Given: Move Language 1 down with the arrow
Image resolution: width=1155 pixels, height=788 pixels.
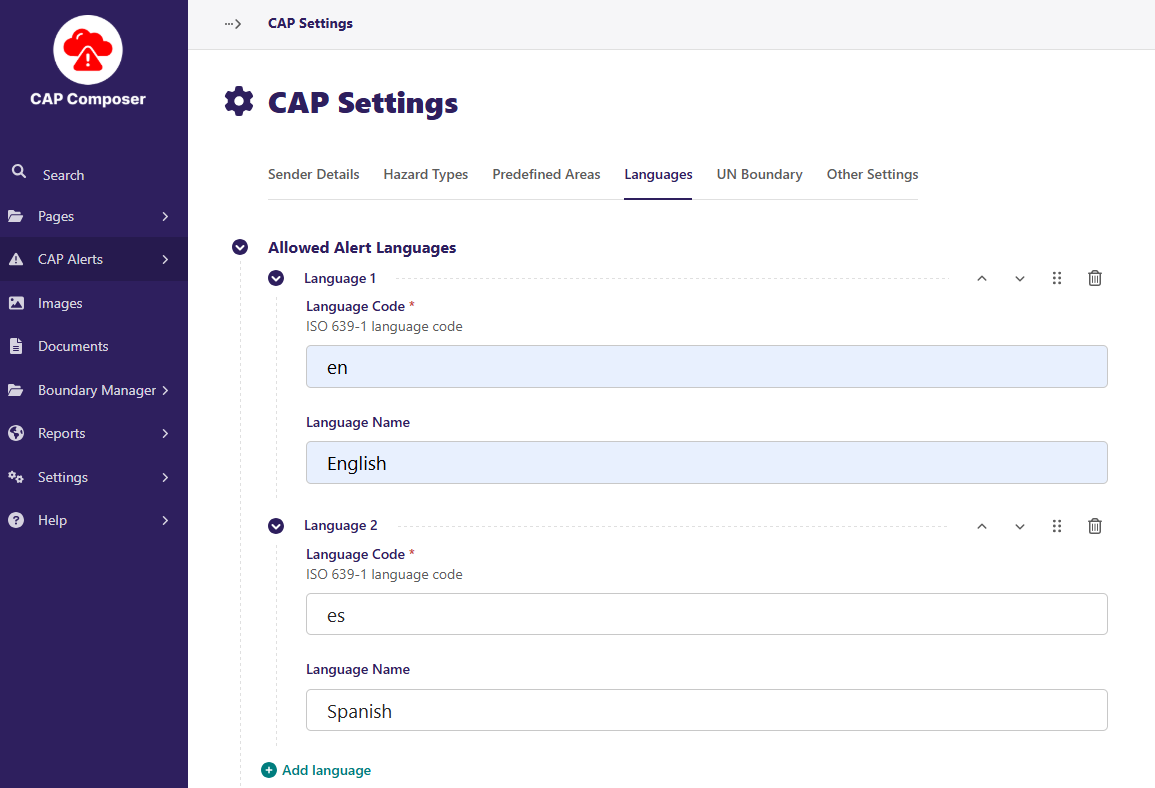Looking at the screenshot, I should [1019, 278].
